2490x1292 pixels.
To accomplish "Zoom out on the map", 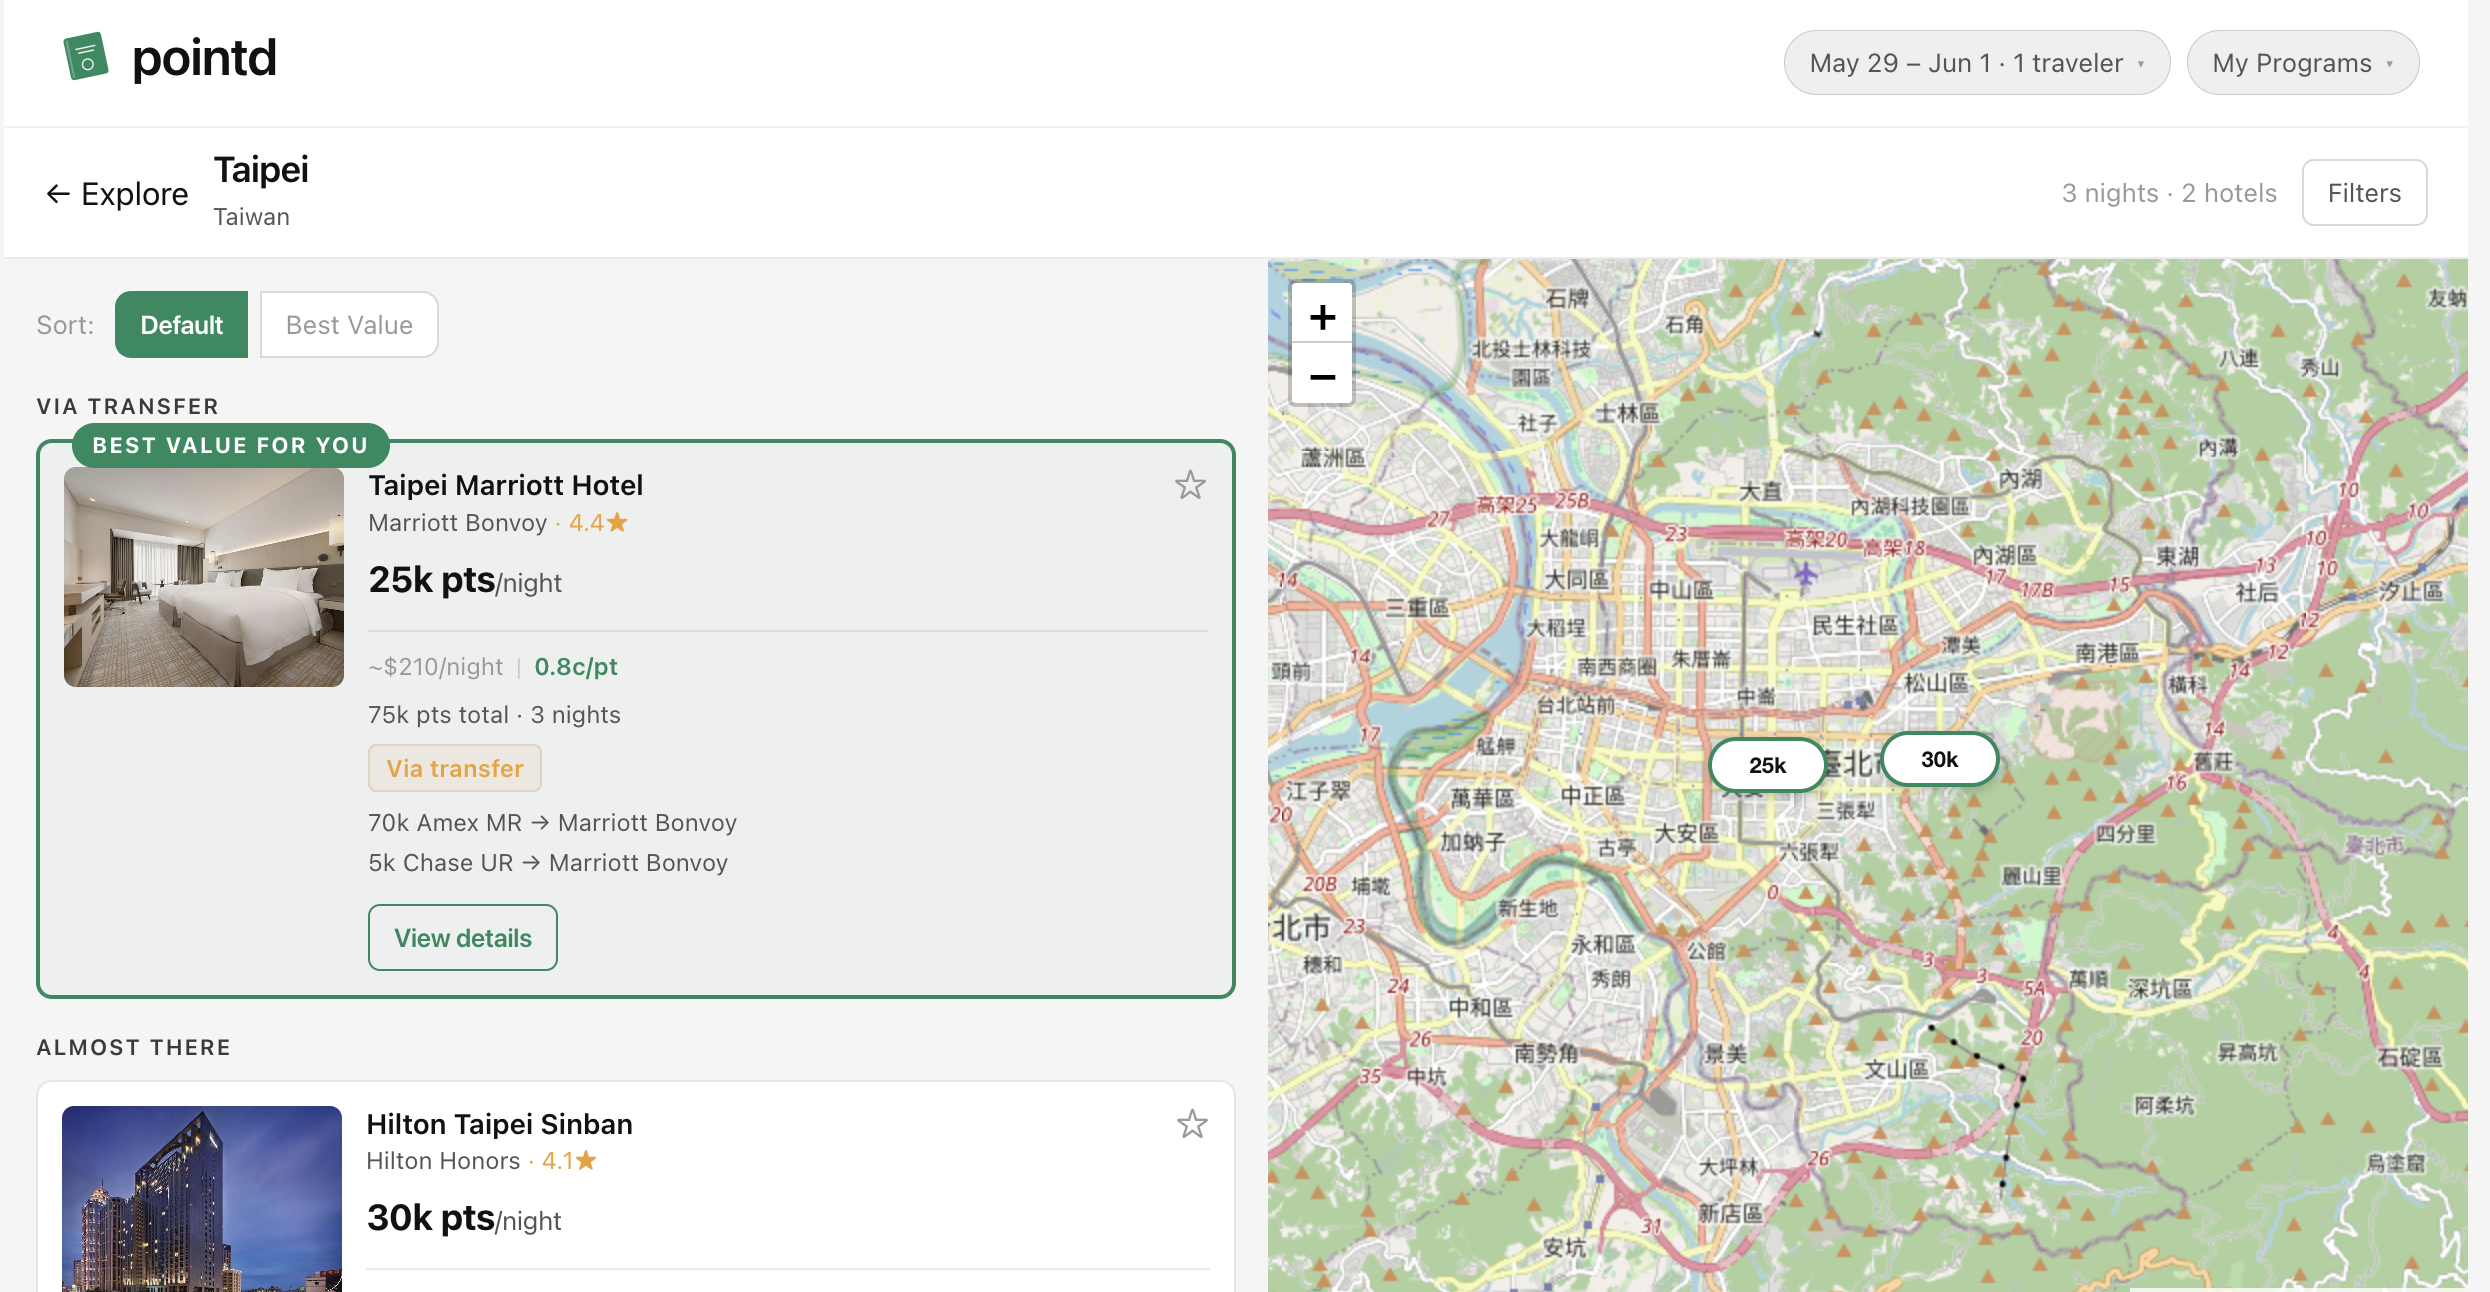I will [x=1322, y=376].
